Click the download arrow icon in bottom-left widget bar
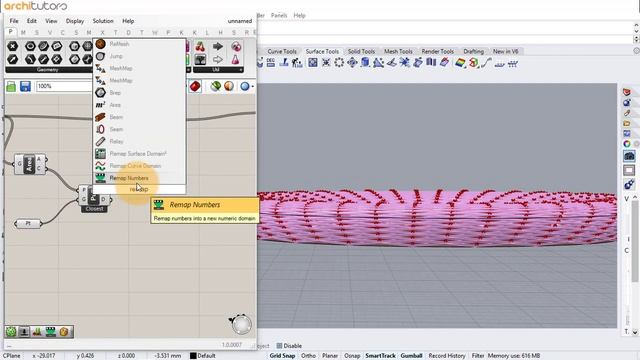The image size is (640, 360). (x=24, y=332)
